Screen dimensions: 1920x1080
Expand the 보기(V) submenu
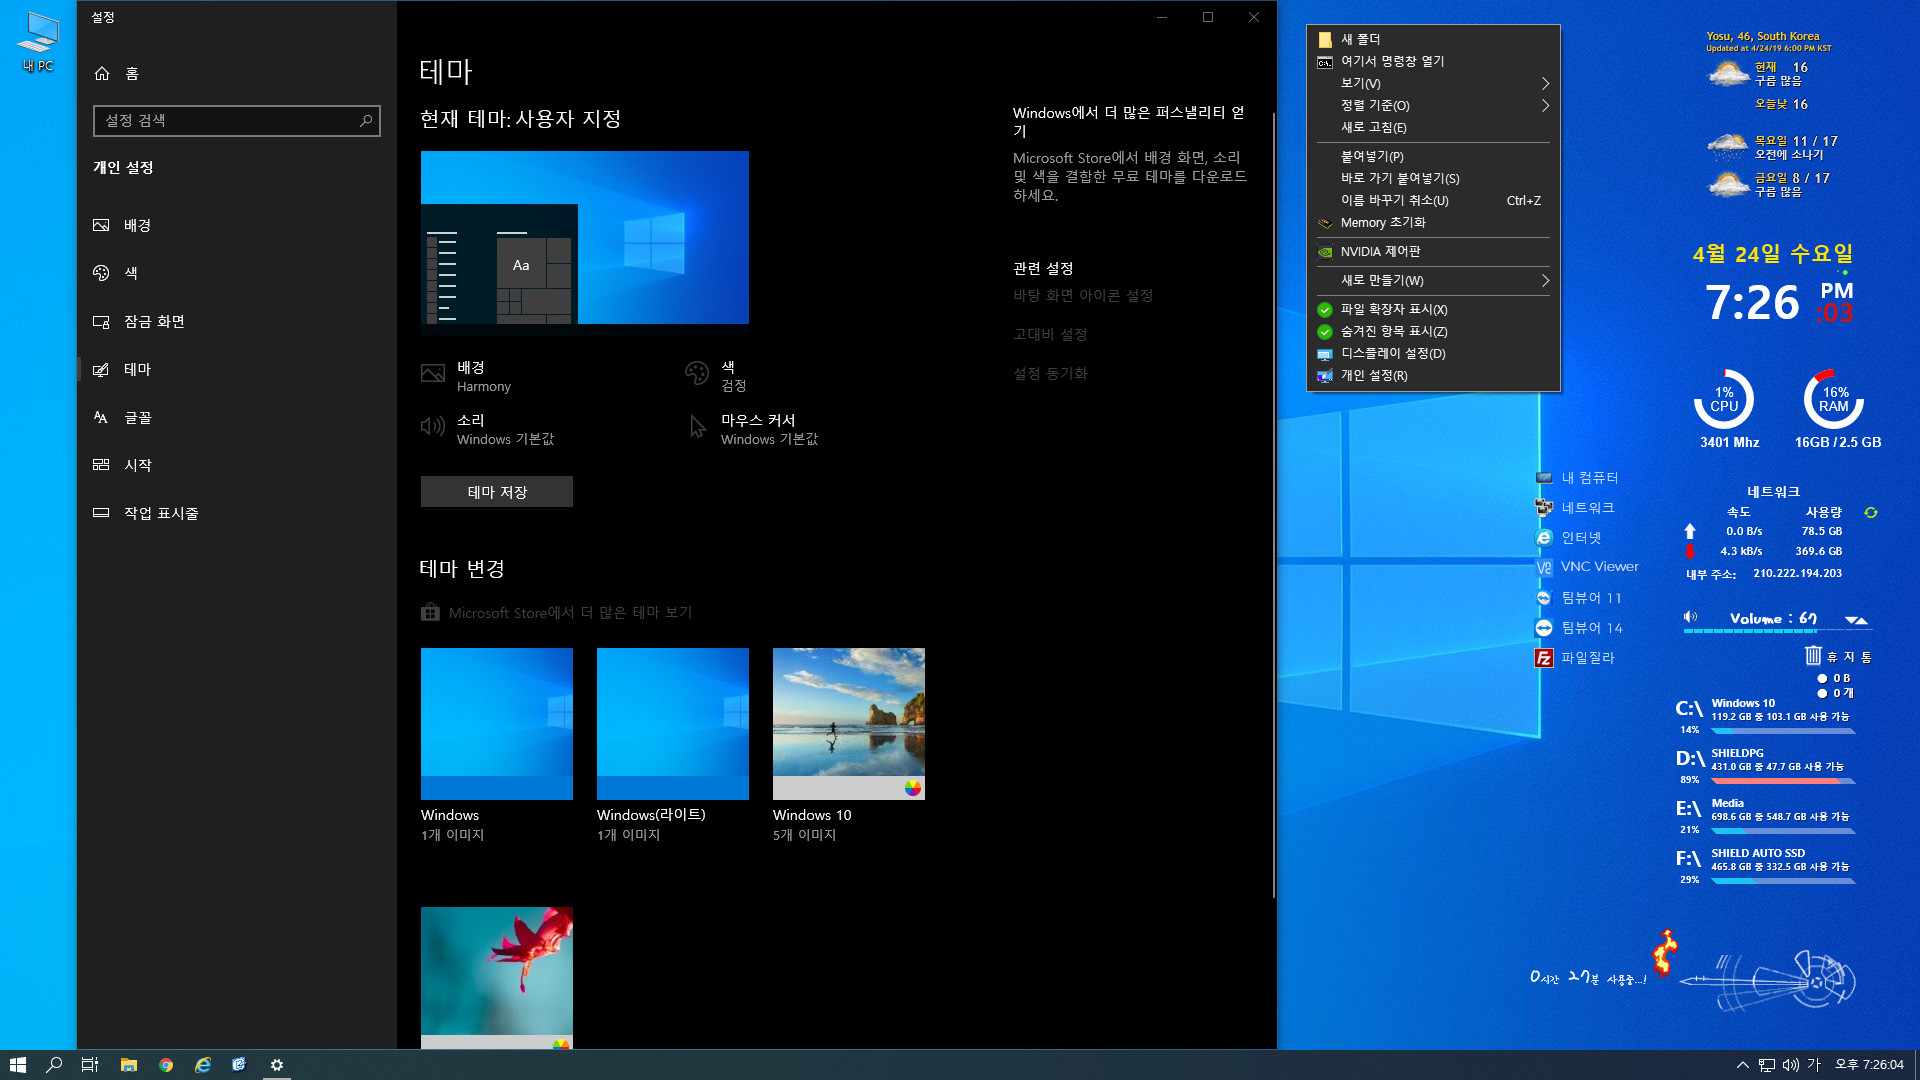click(x=1433, y=84)
